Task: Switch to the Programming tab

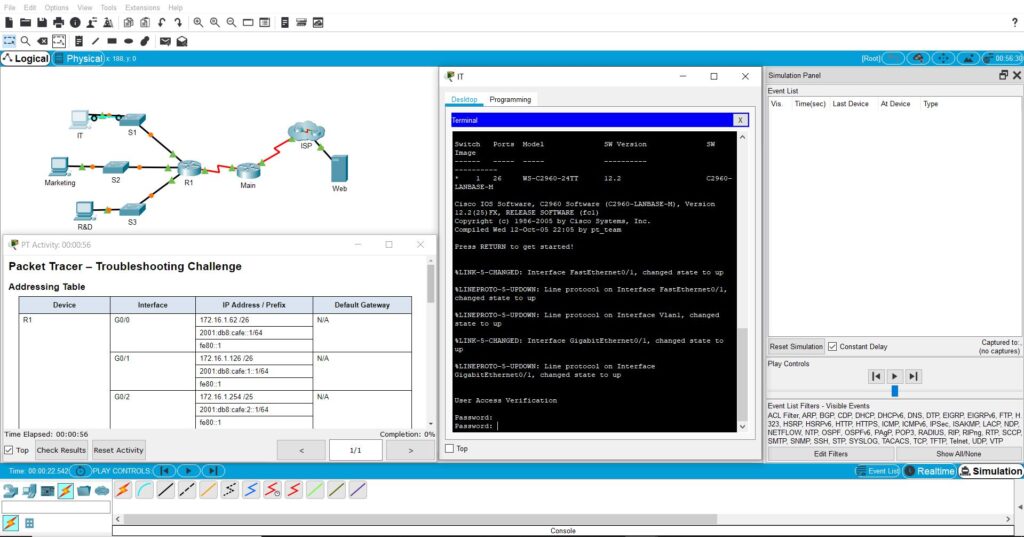Action: [x=510, y=99]
